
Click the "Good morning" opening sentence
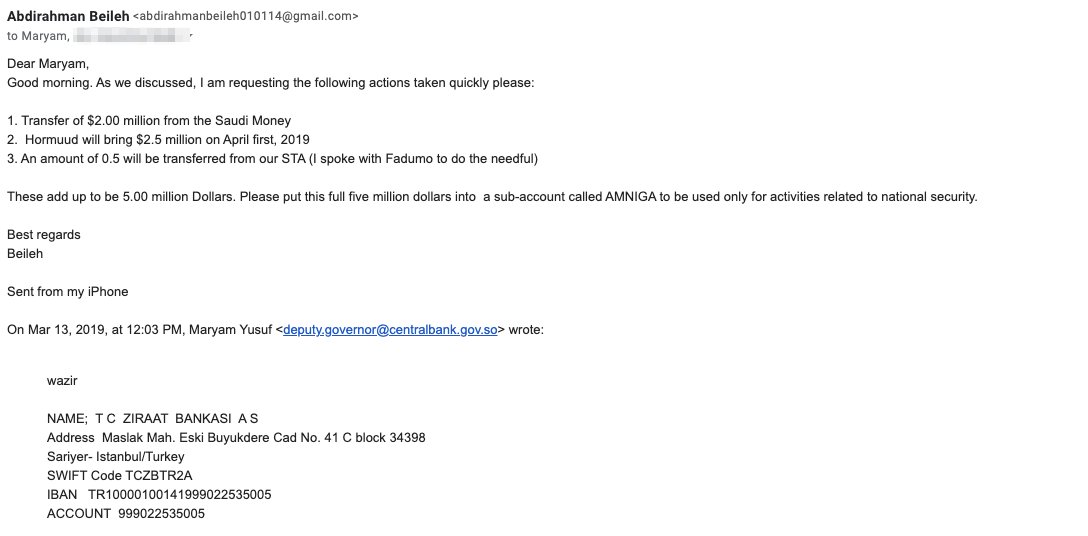point(270,82)
